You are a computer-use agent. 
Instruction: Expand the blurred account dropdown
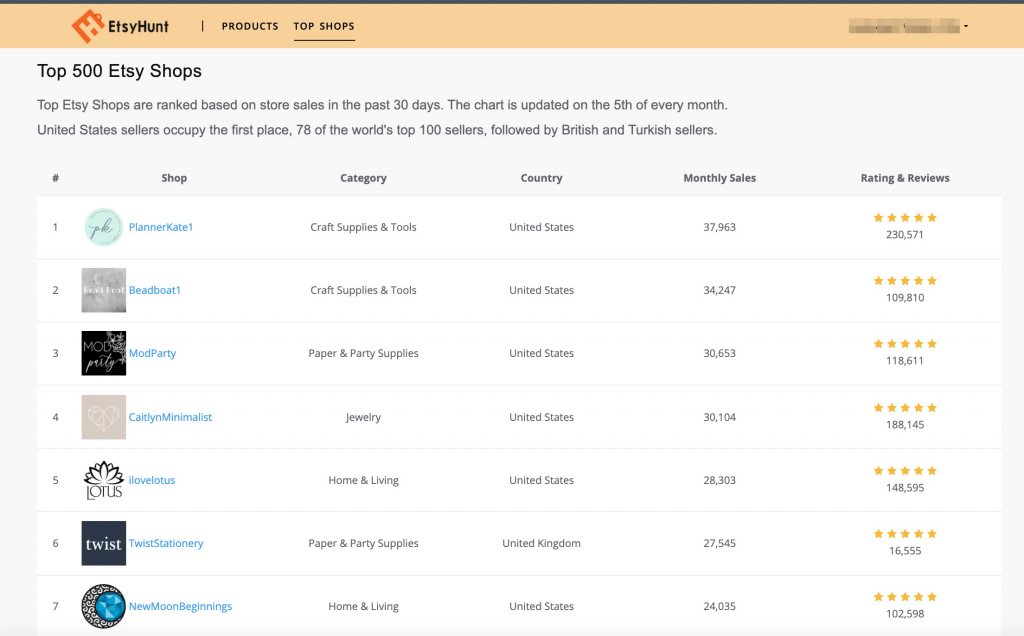(908, 26)
